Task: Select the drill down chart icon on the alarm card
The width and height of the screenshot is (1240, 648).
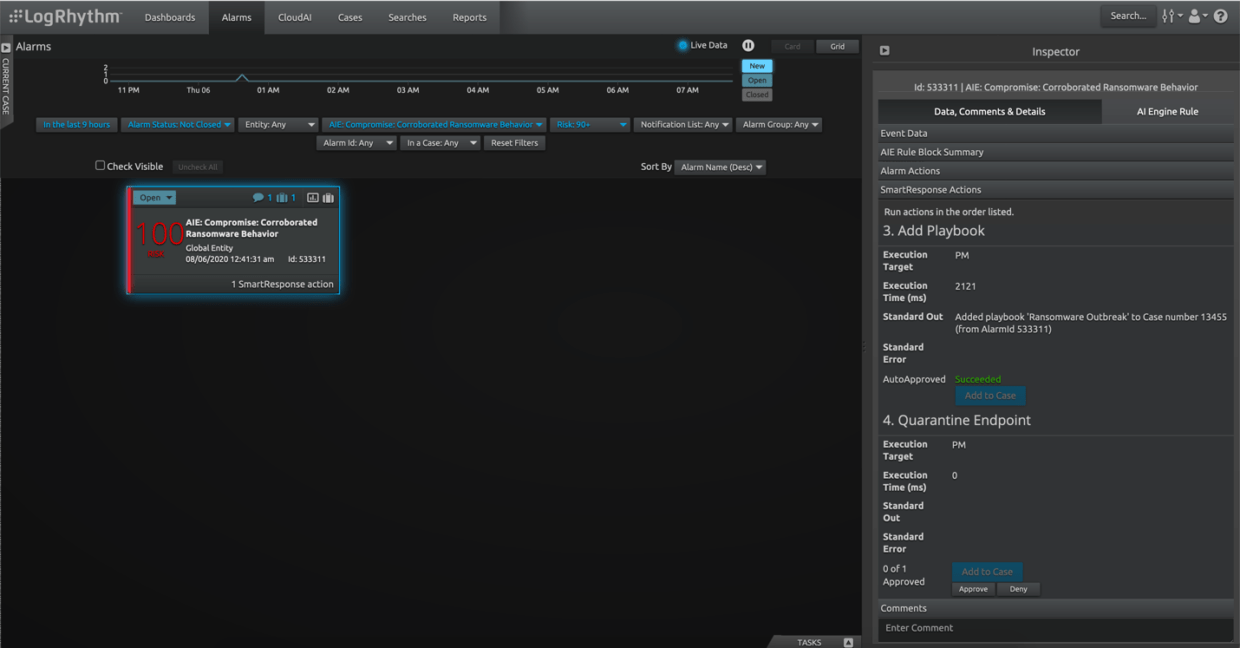Action: pyautogui.click(x=313, y=197)
